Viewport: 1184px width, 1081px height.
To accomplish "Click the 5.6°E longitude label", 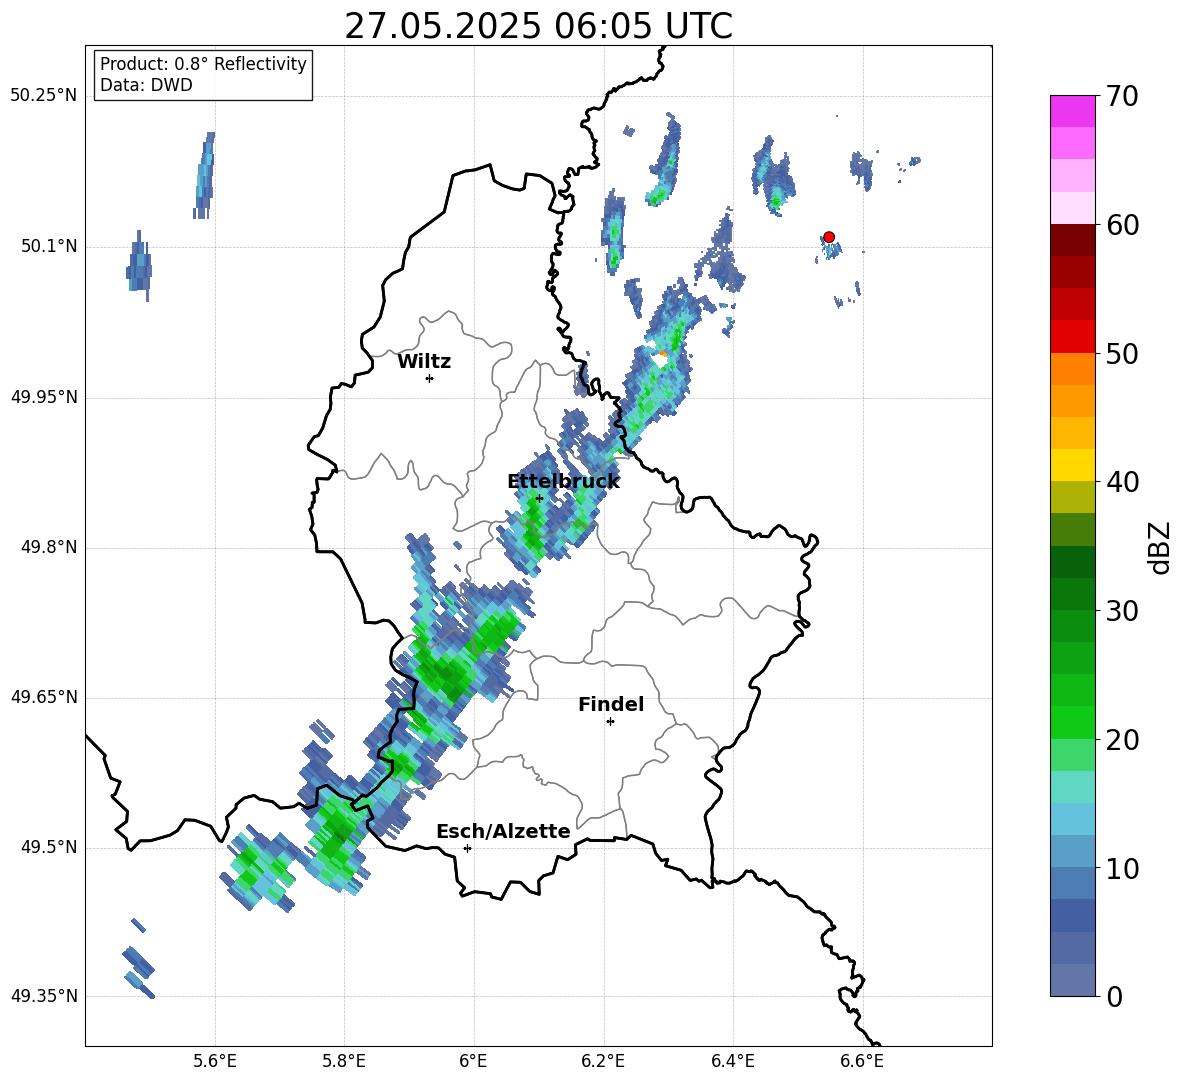I will 214,1061.
